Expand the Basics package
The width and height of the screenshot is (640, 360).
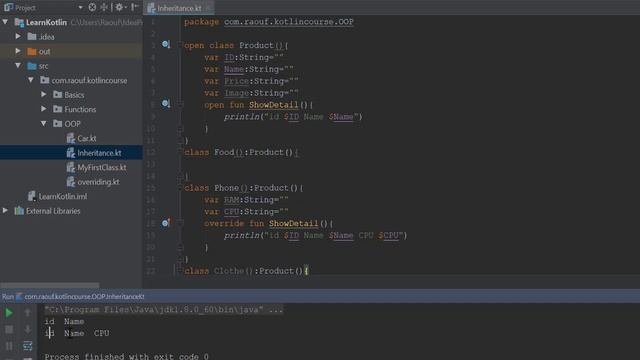pyautogui.click(x=44, y=94)
